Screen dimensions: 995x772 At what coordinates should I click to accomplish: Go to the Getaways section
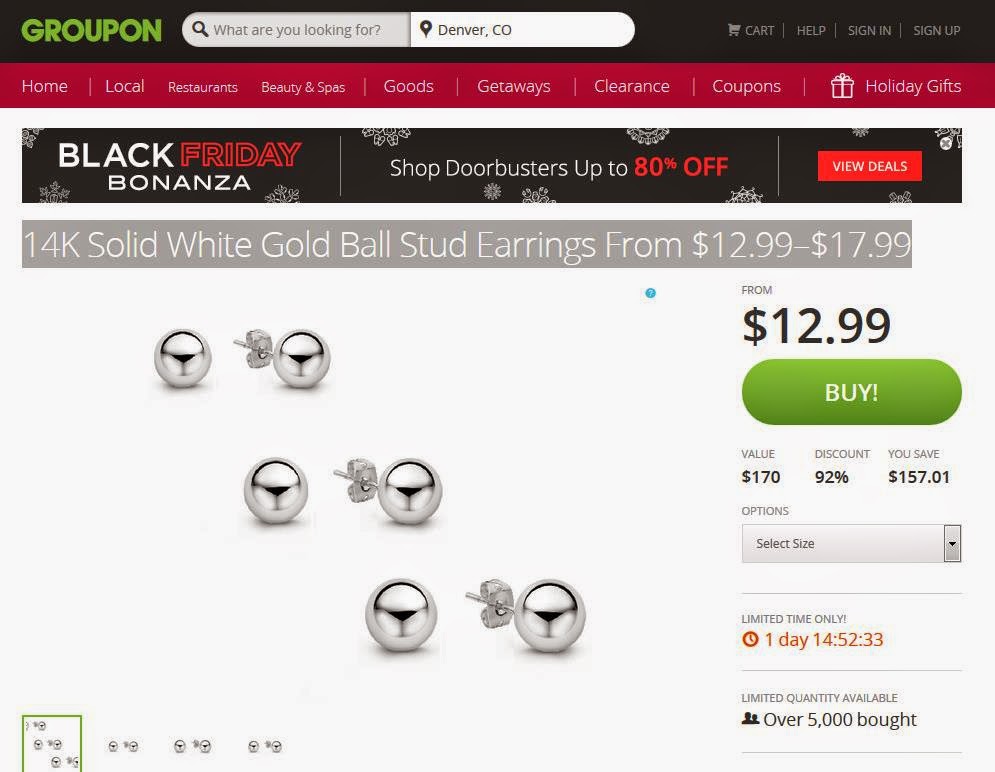(513, 86)
